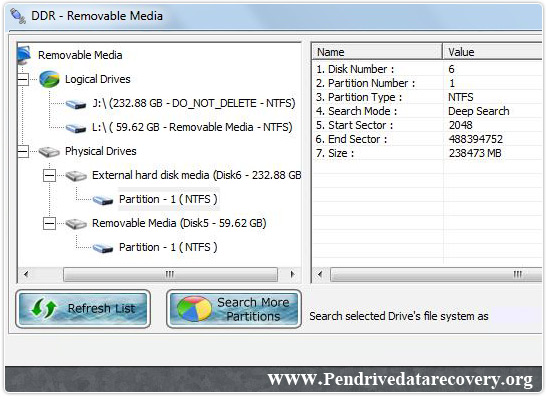Click the drive tree's horizontal scrollbar right arrow

pyautogui.click(x=293, y=274)
